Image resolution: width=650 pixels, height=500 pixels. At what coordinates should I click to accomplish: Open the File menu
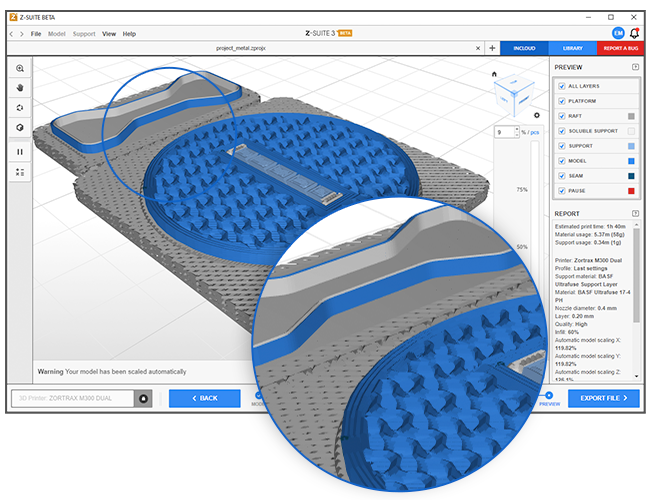36,34
